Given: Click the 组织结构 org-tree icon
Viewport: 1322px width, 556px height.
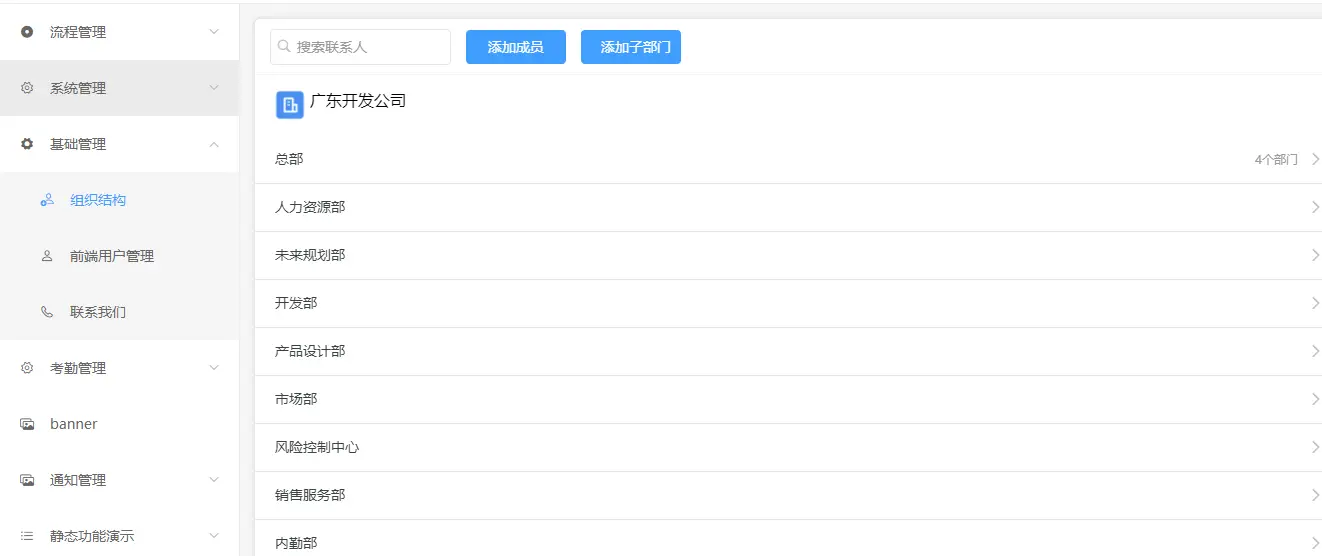Looking at the screenshot, I should pyautogui.click(x=47, y=200).
